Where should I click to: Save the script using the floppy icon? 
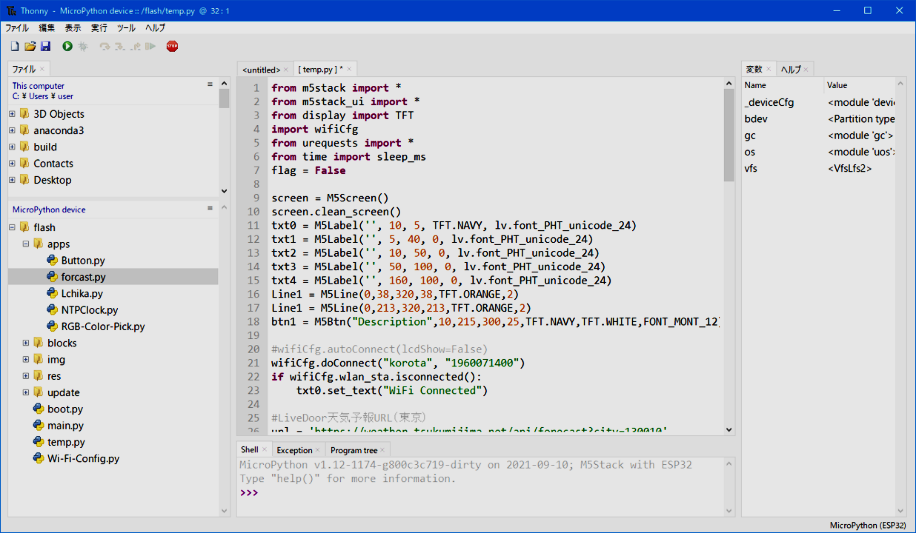point(45,46)
